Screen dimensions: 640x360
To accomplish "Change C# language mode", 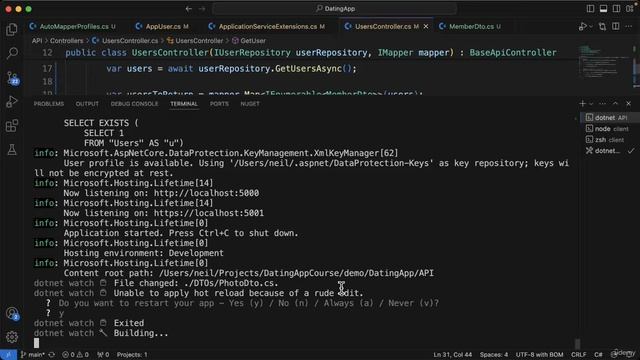I will (x=598, y=355).
